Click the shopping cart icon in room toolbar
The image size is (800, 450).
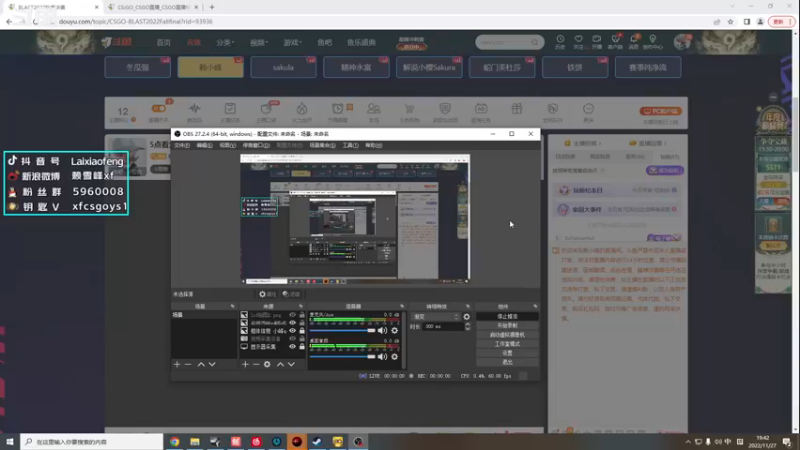[409, 109]
